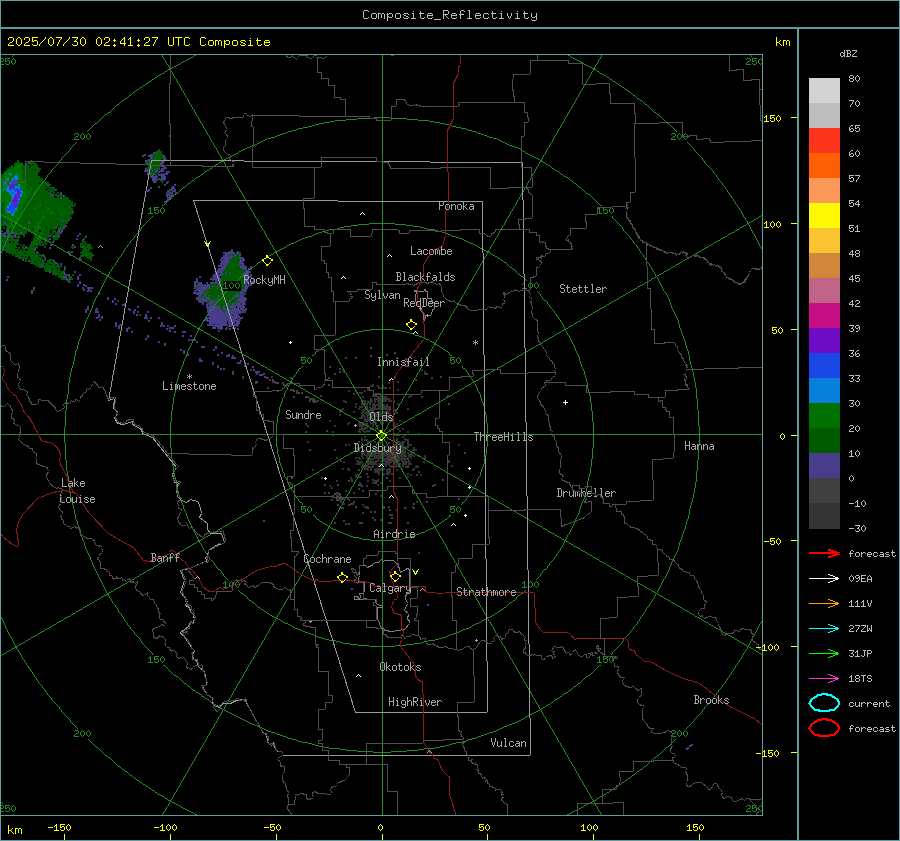Click the white 09EA arrow legend icon

click(824, 579)
